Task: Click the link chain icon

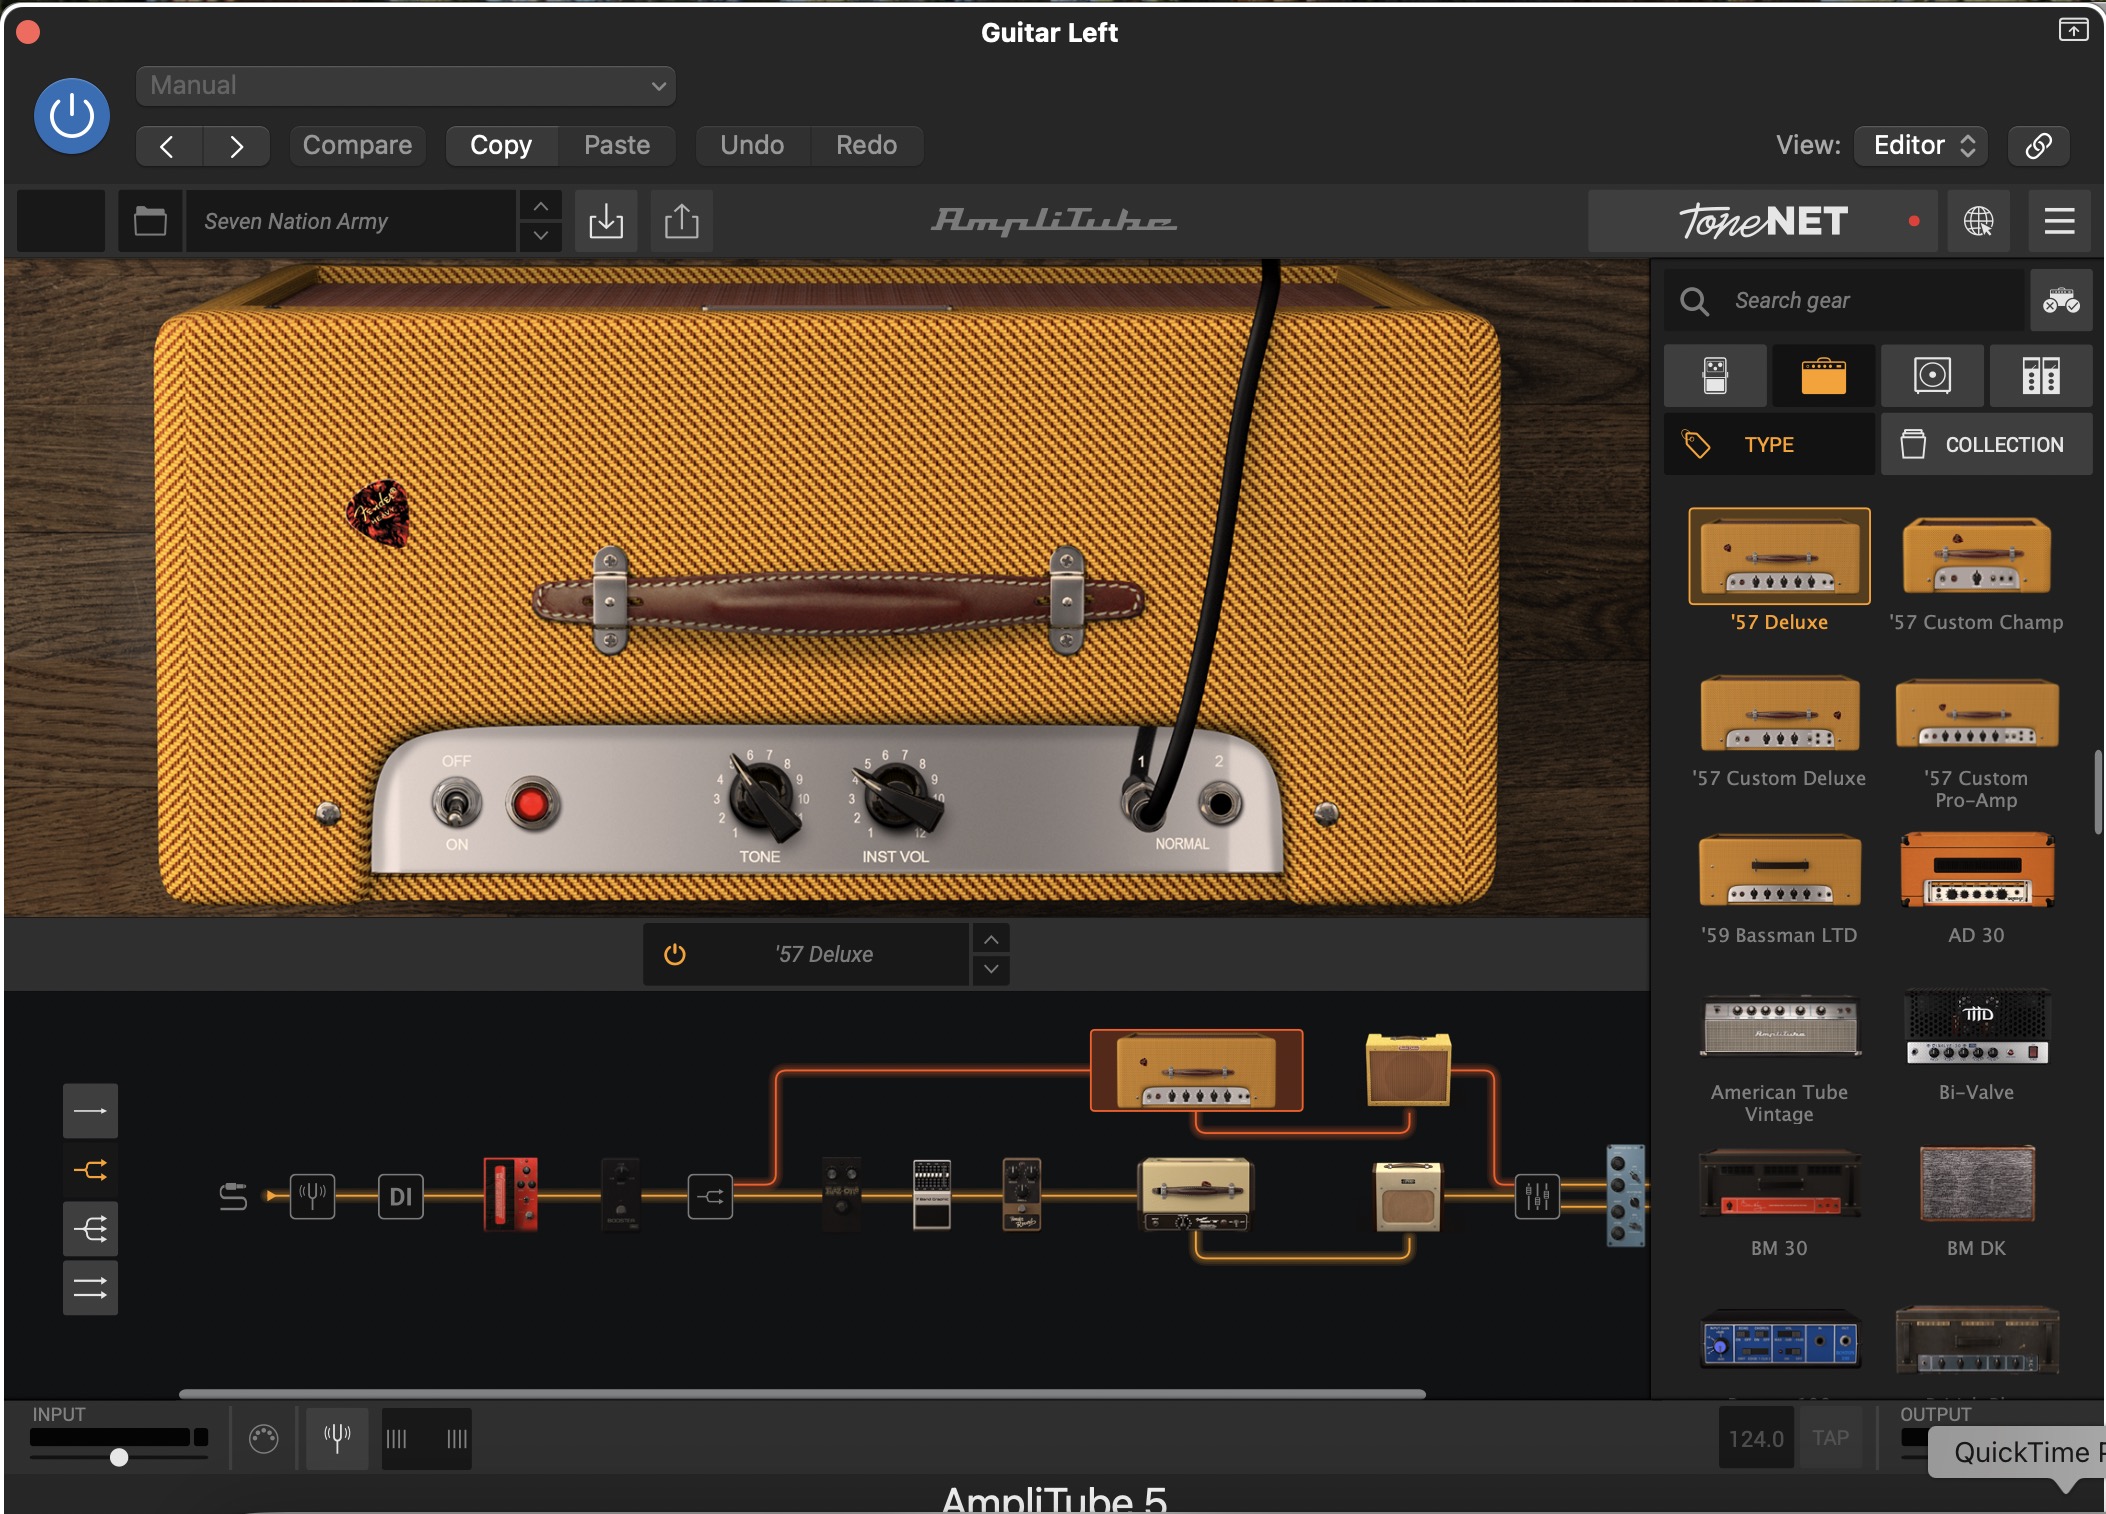Action: pyautogui.click(x=2038, y=146)
